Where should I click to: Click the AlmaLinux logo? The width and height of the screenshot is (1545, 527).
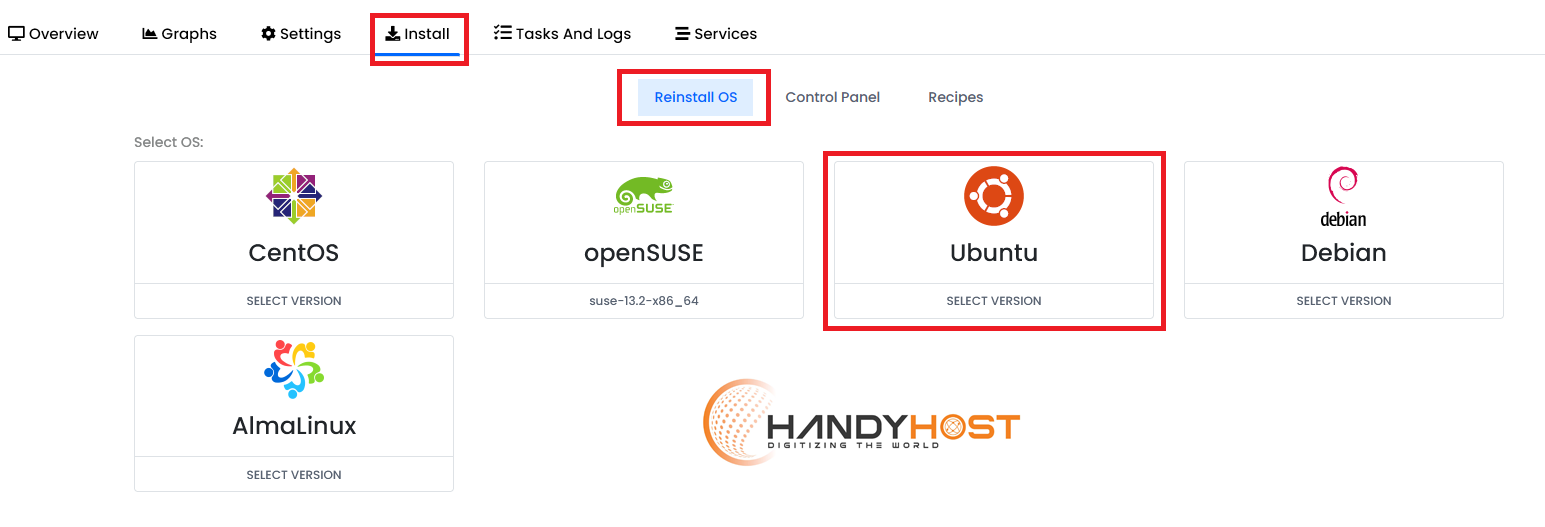(294, 370)
